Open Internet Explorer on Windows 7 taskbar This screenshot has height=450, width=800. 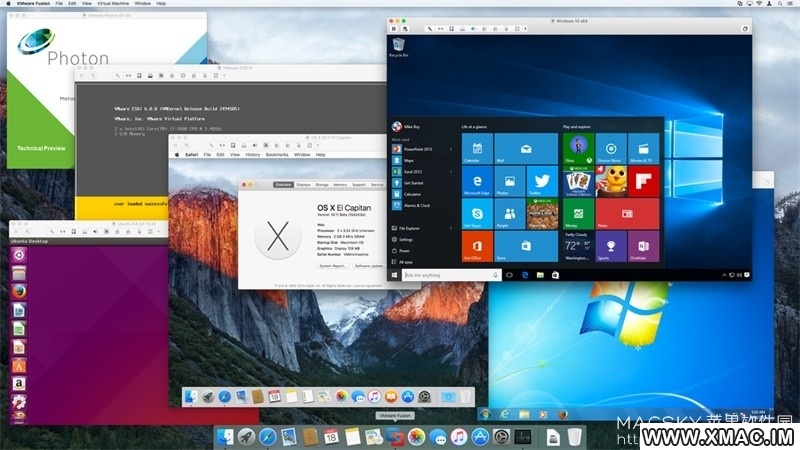click(505, 414)
